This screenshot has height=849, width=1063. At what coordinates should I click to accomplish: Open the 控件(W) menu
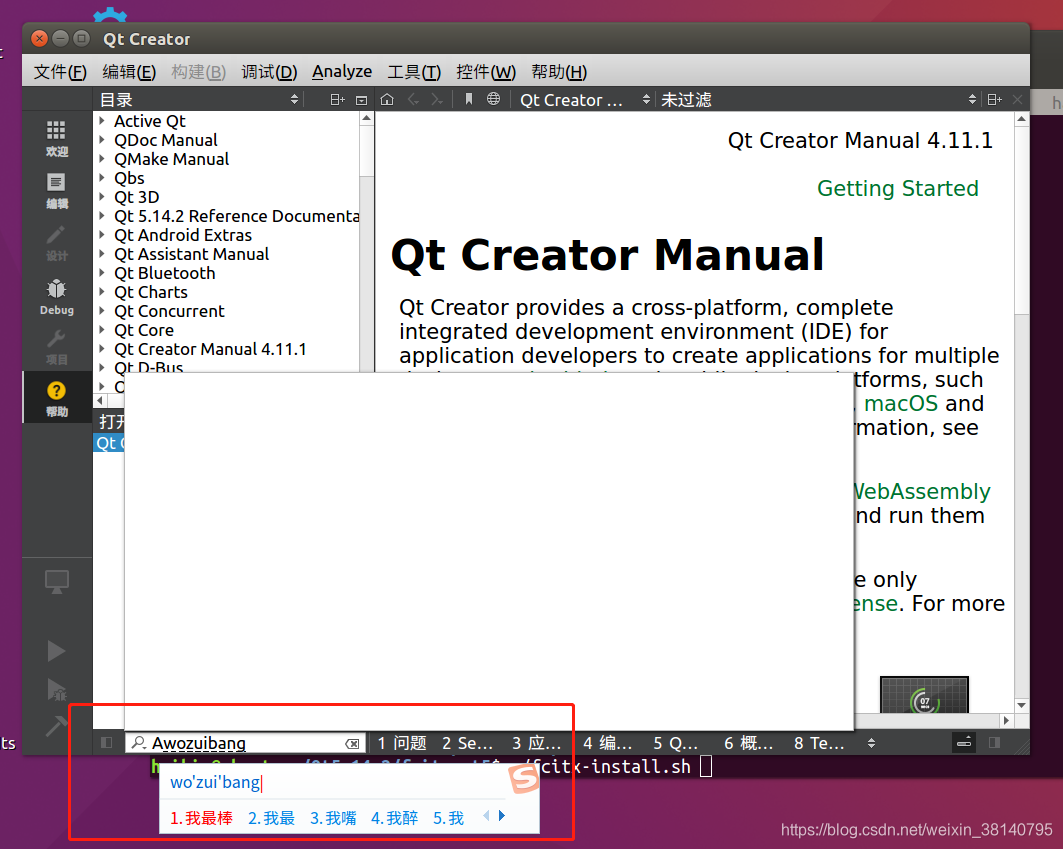(x=485, y=71)
